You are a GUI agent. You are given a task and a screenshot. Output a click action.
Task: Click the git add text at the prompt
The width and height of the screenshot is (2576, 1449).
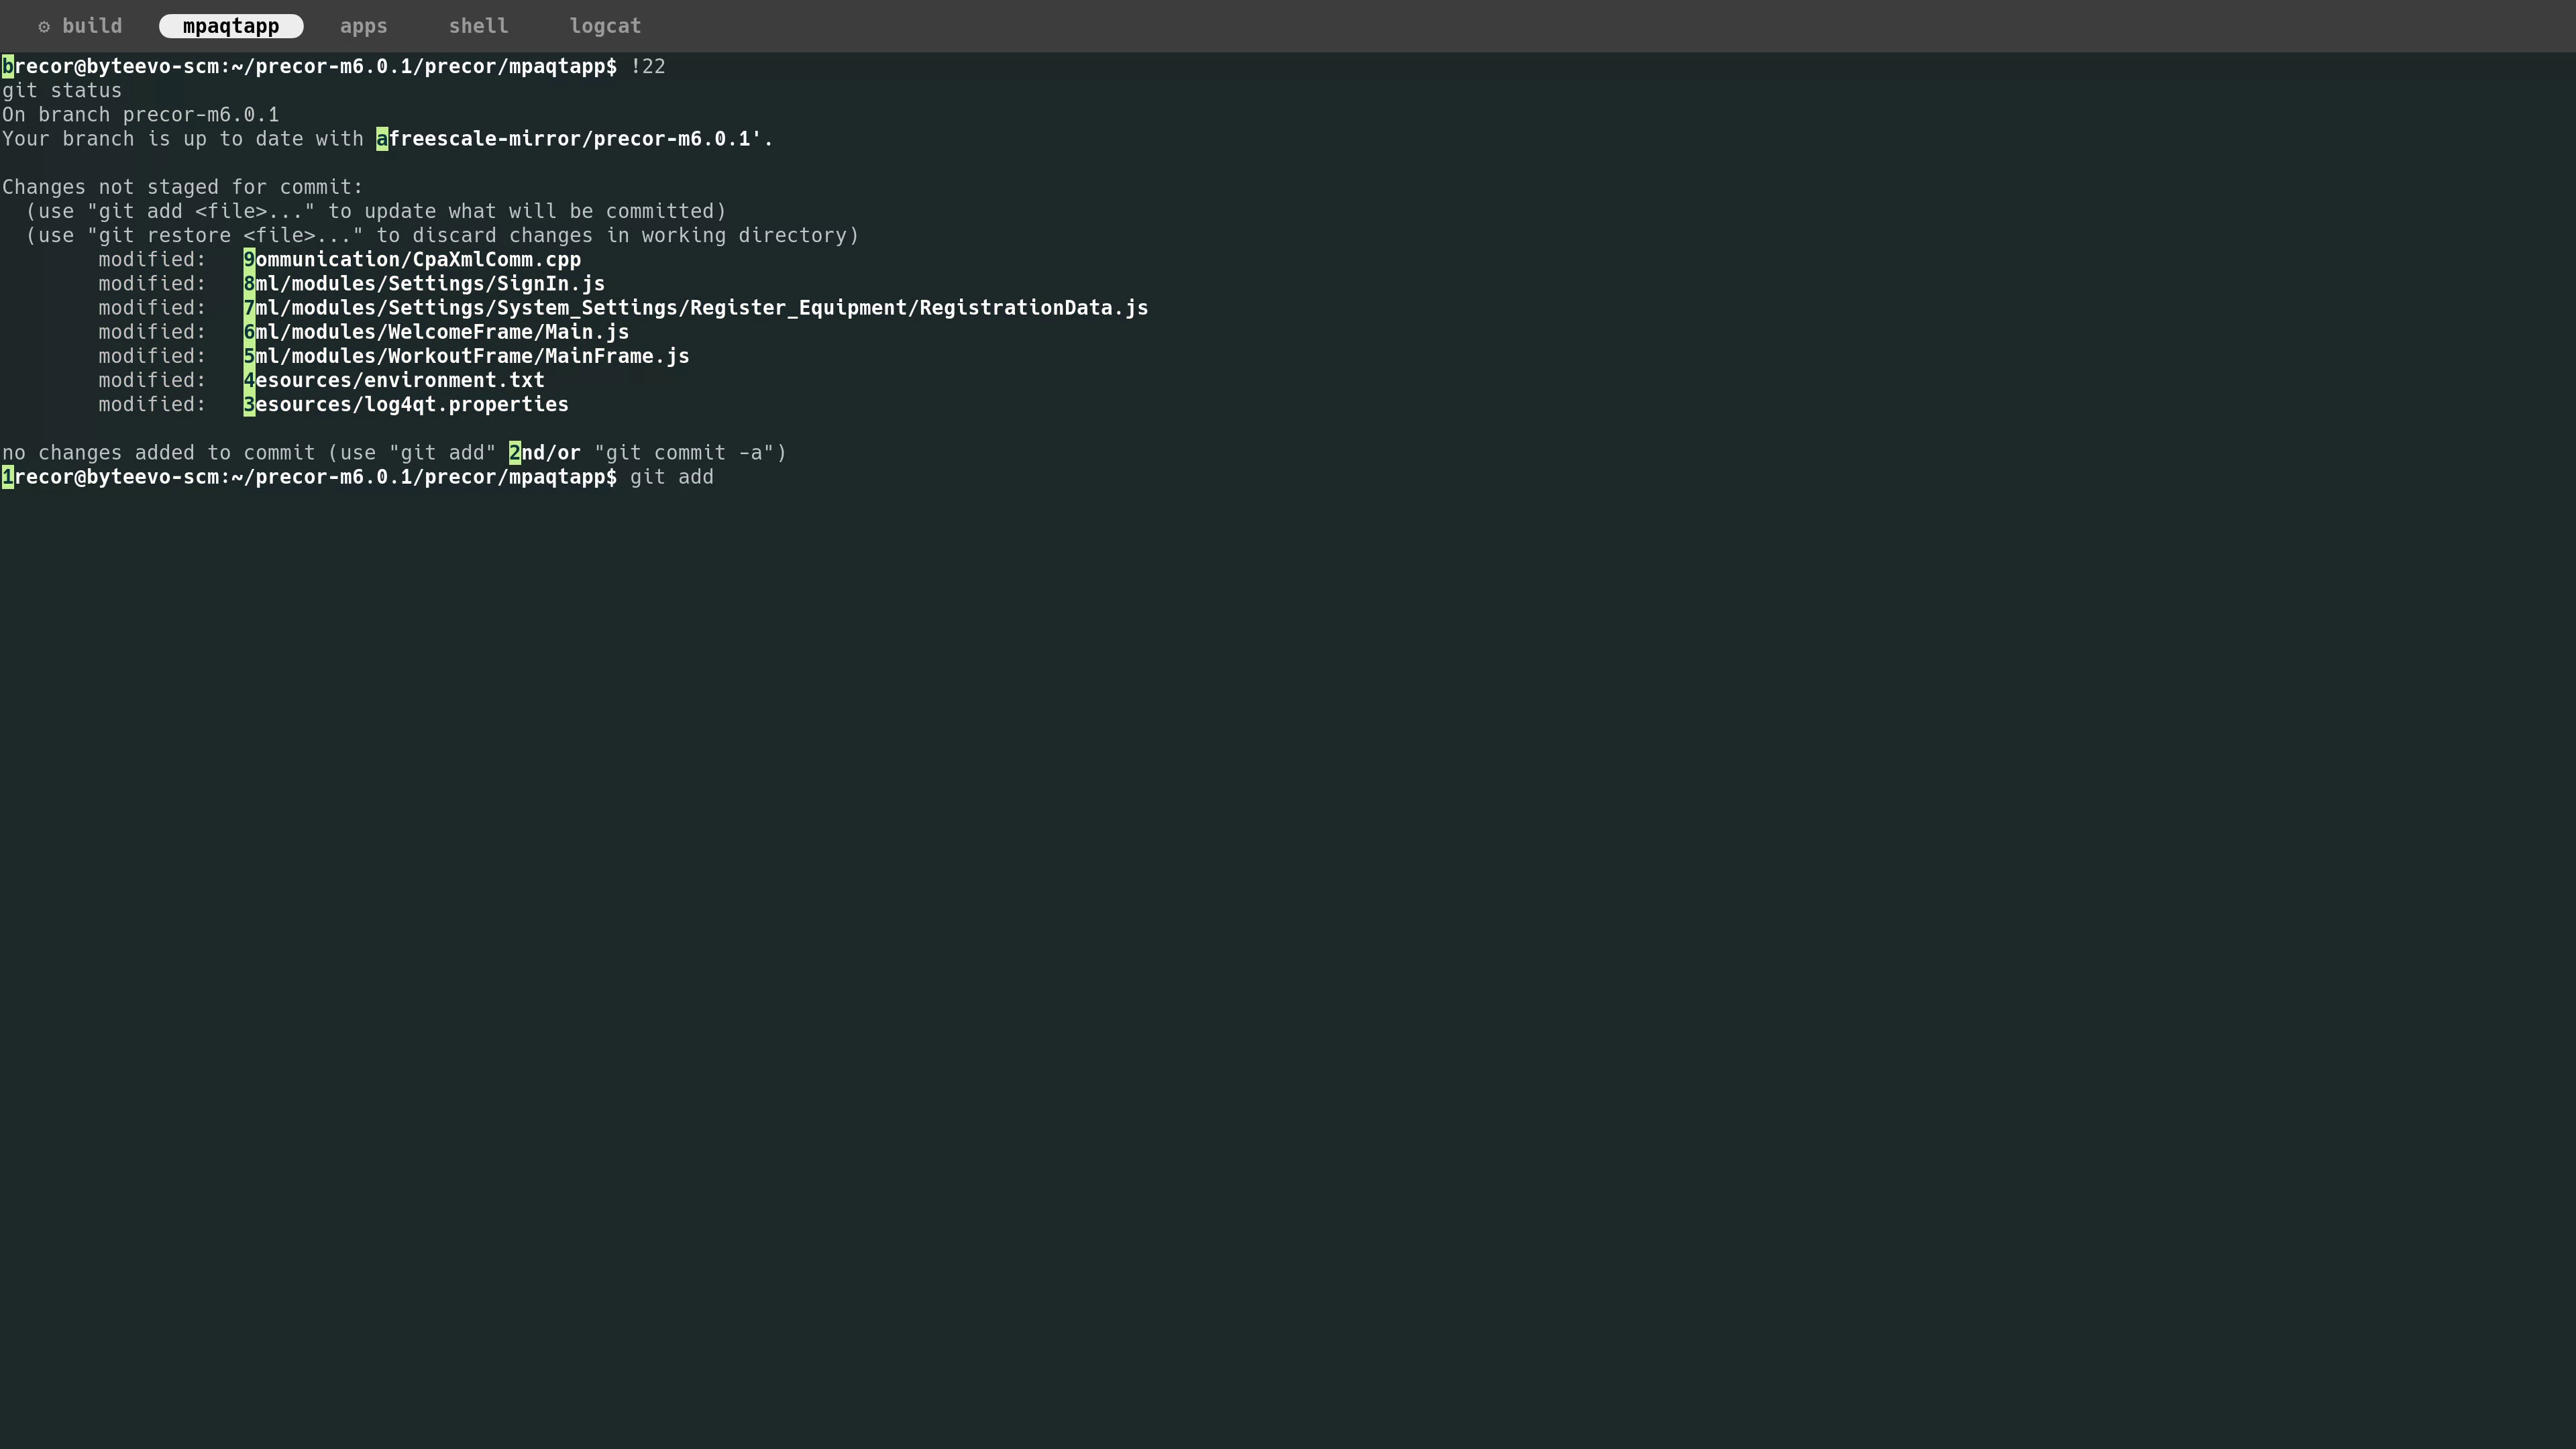pos(671,477)
